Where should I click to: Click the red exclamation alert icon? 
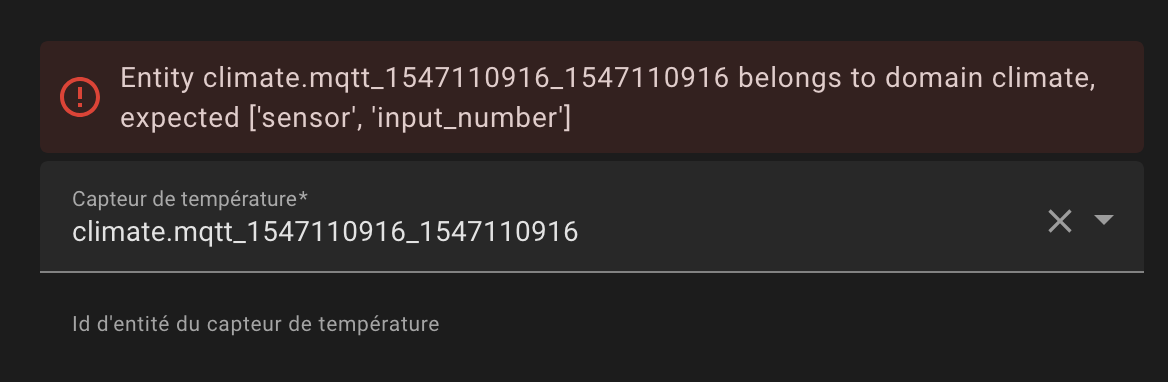pyautogui.click(x=80, y=97)
